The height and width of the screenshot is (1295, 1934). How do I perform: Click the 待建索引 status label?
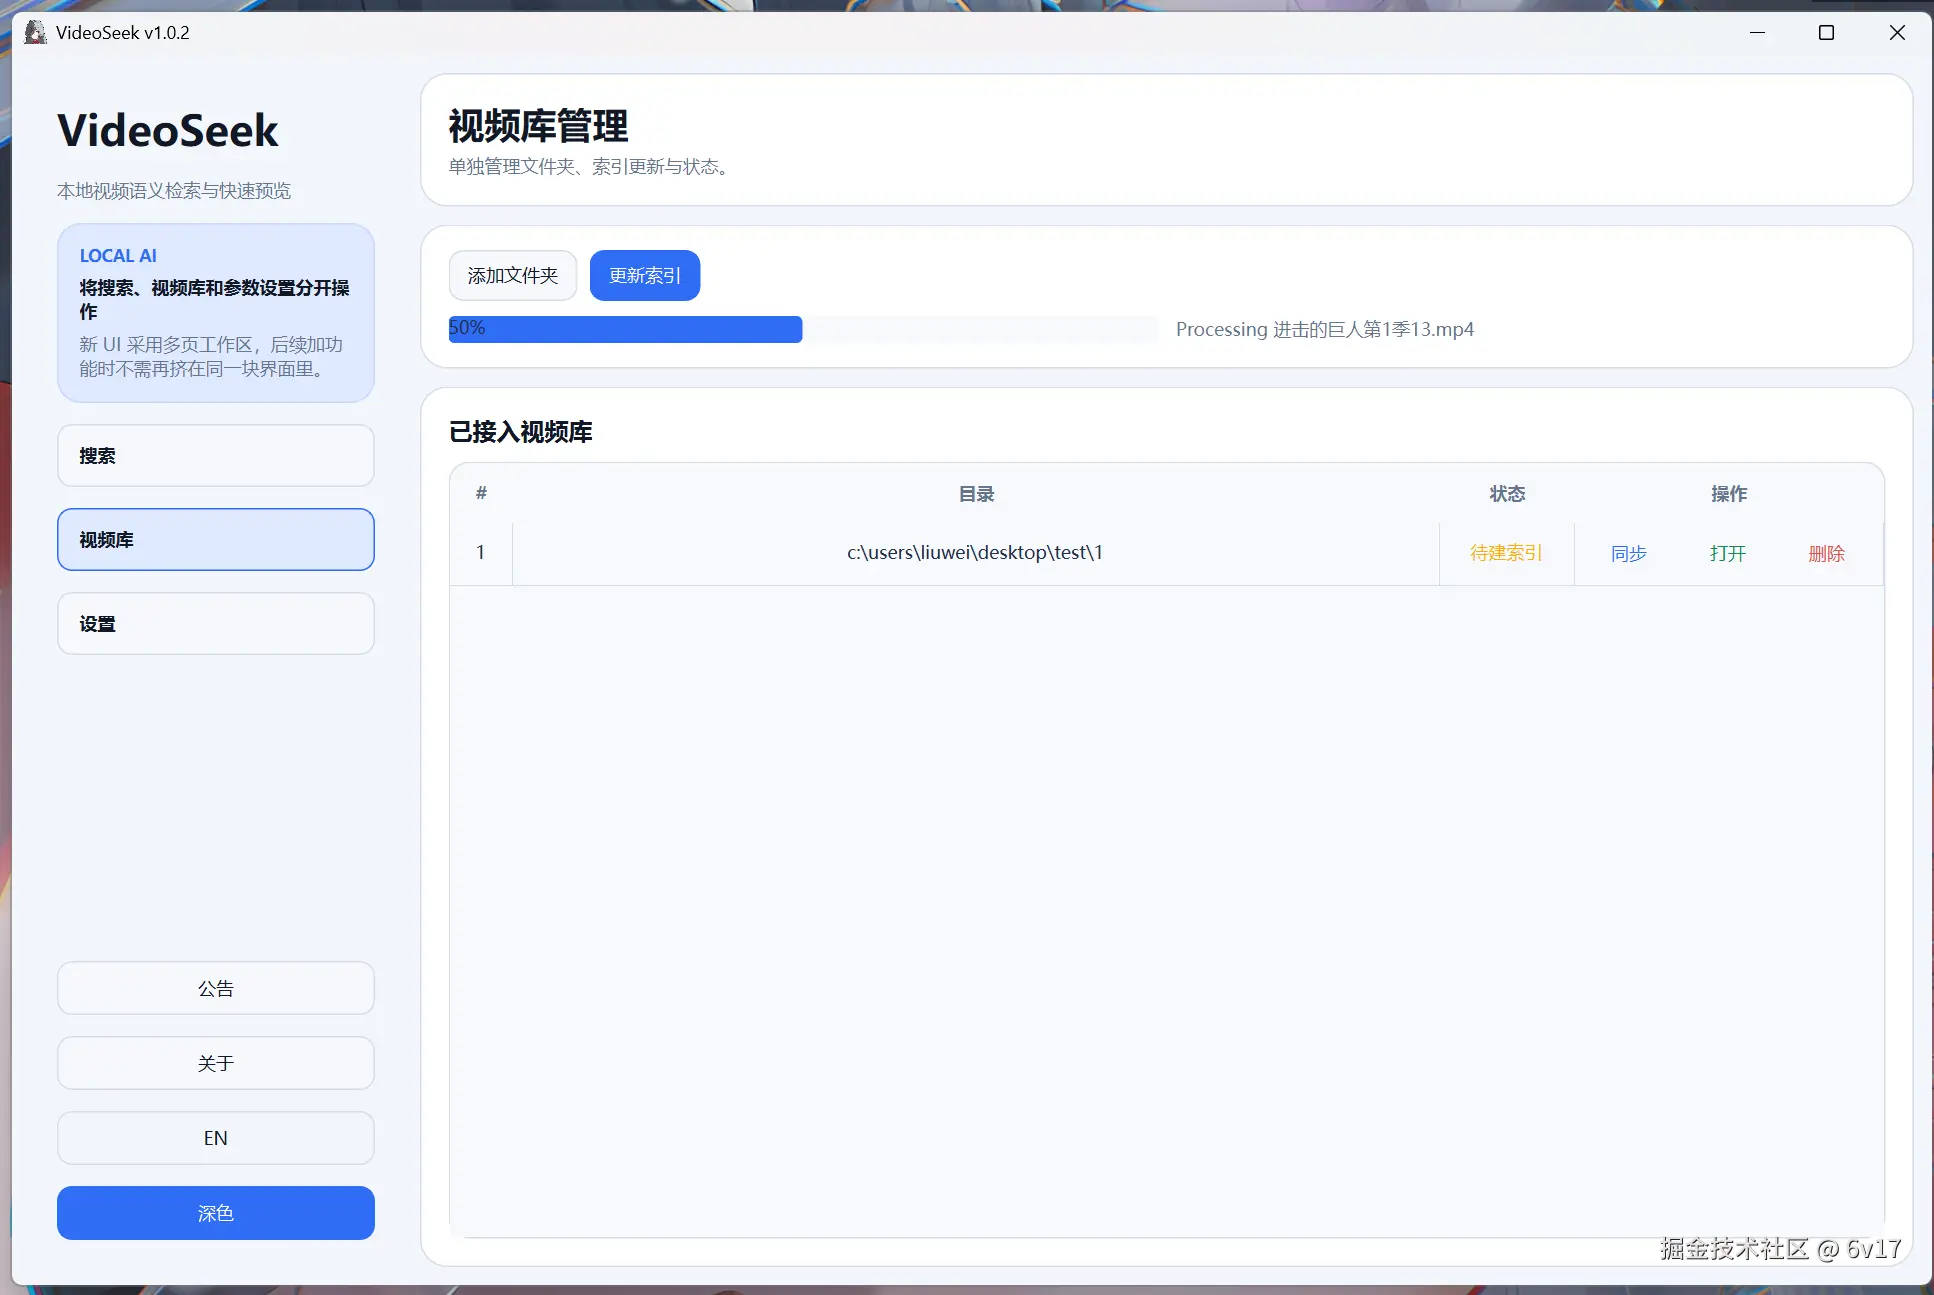(x=1505, y=553)
